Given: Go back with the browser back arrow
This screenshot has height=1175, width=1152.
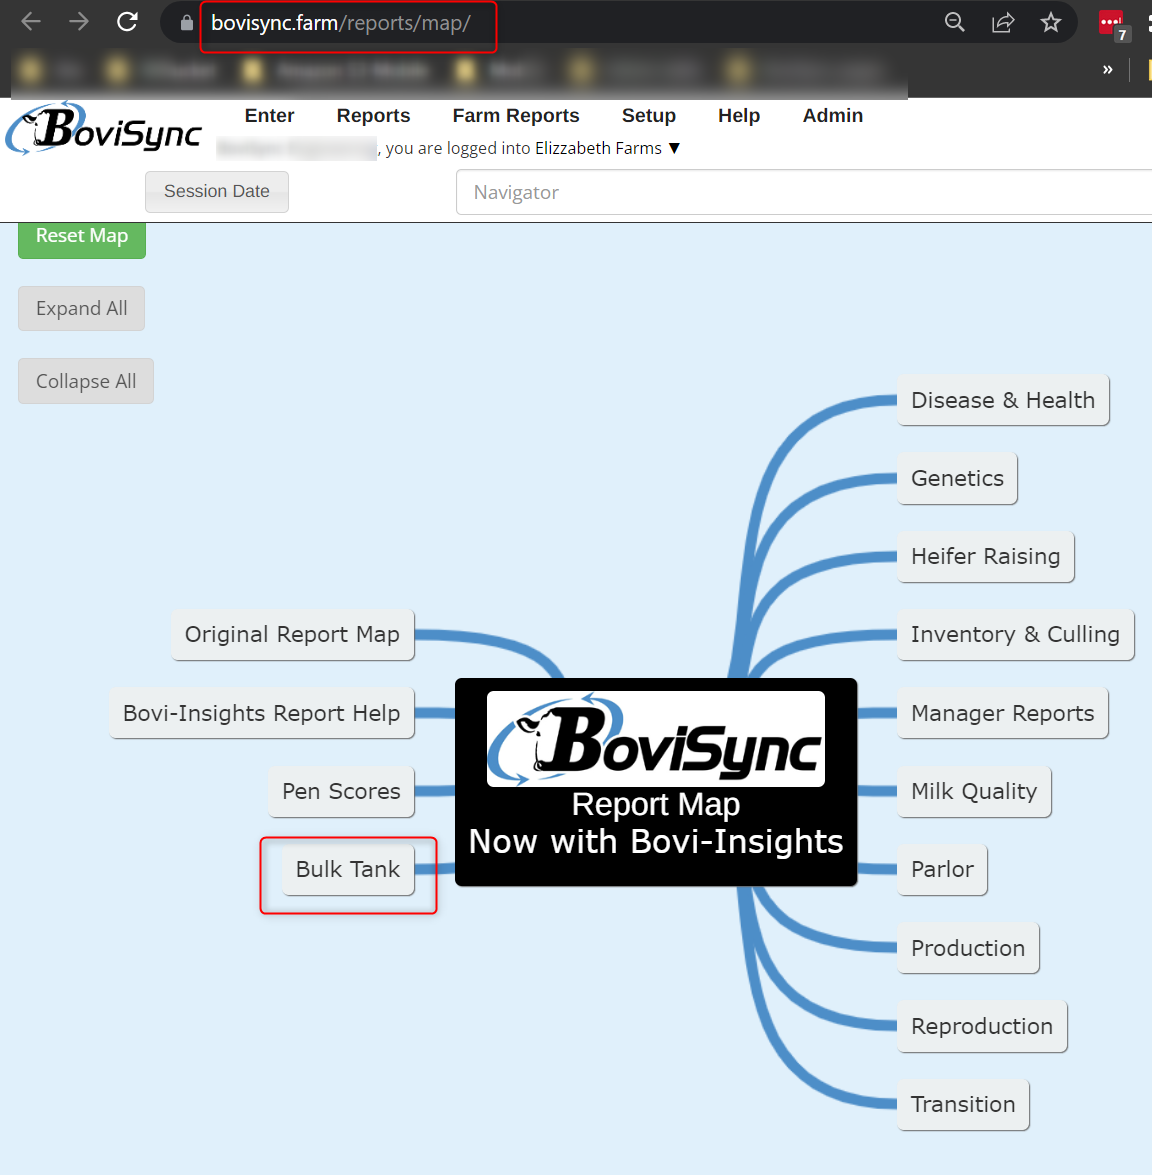Looking at the screenshot, I should pos(31,22).
